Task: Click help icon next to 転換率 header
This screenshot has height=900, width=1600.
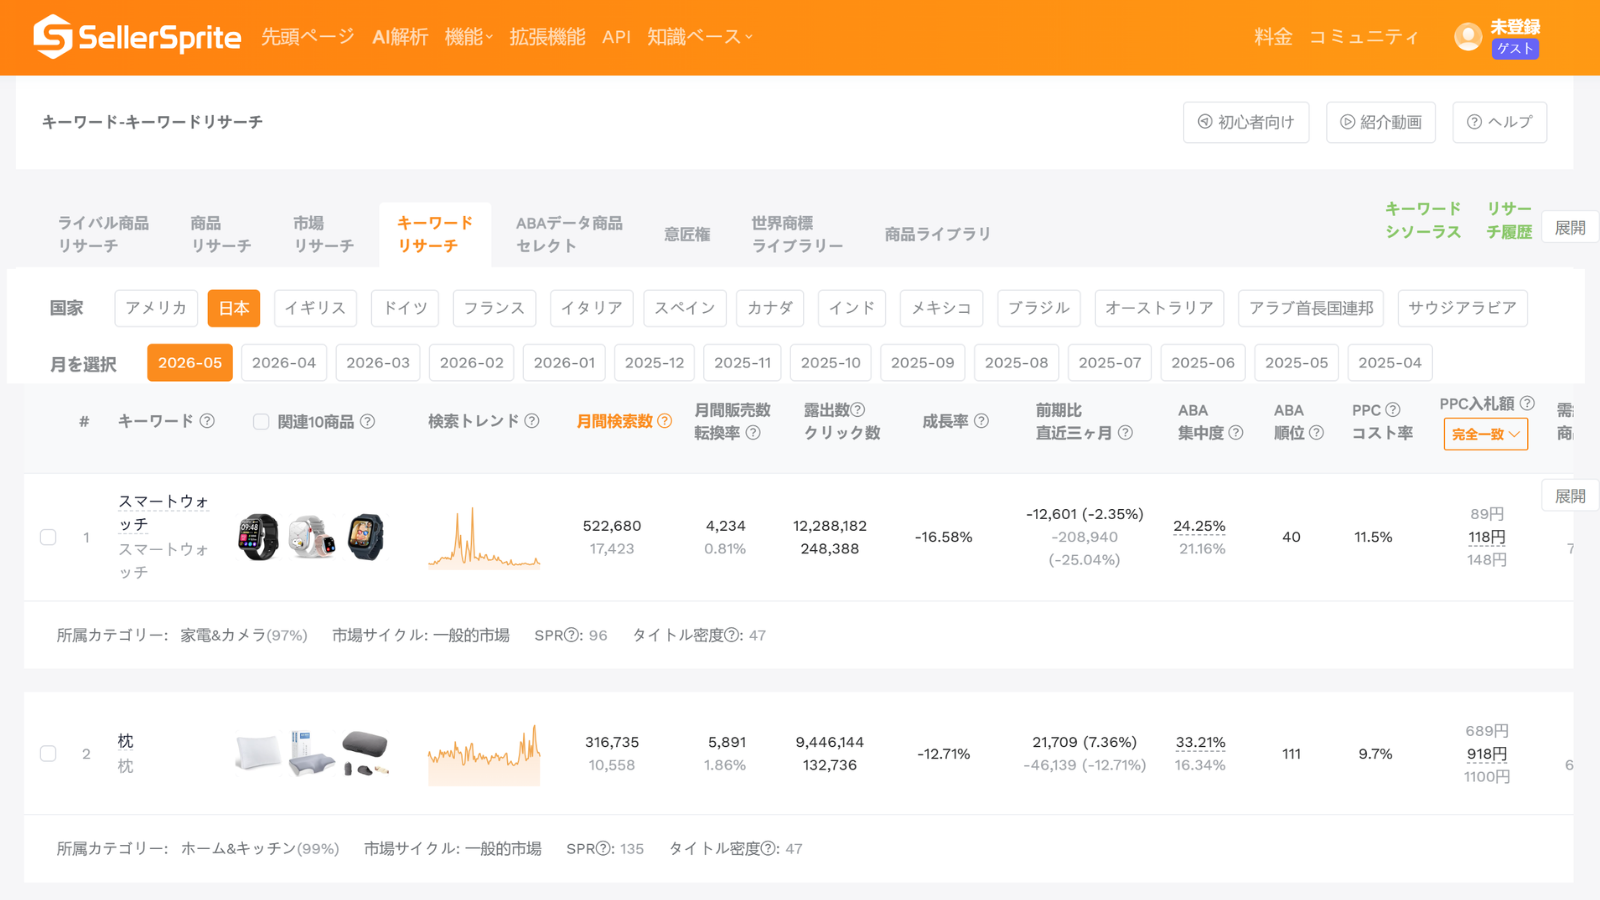Action: point(753,433)
